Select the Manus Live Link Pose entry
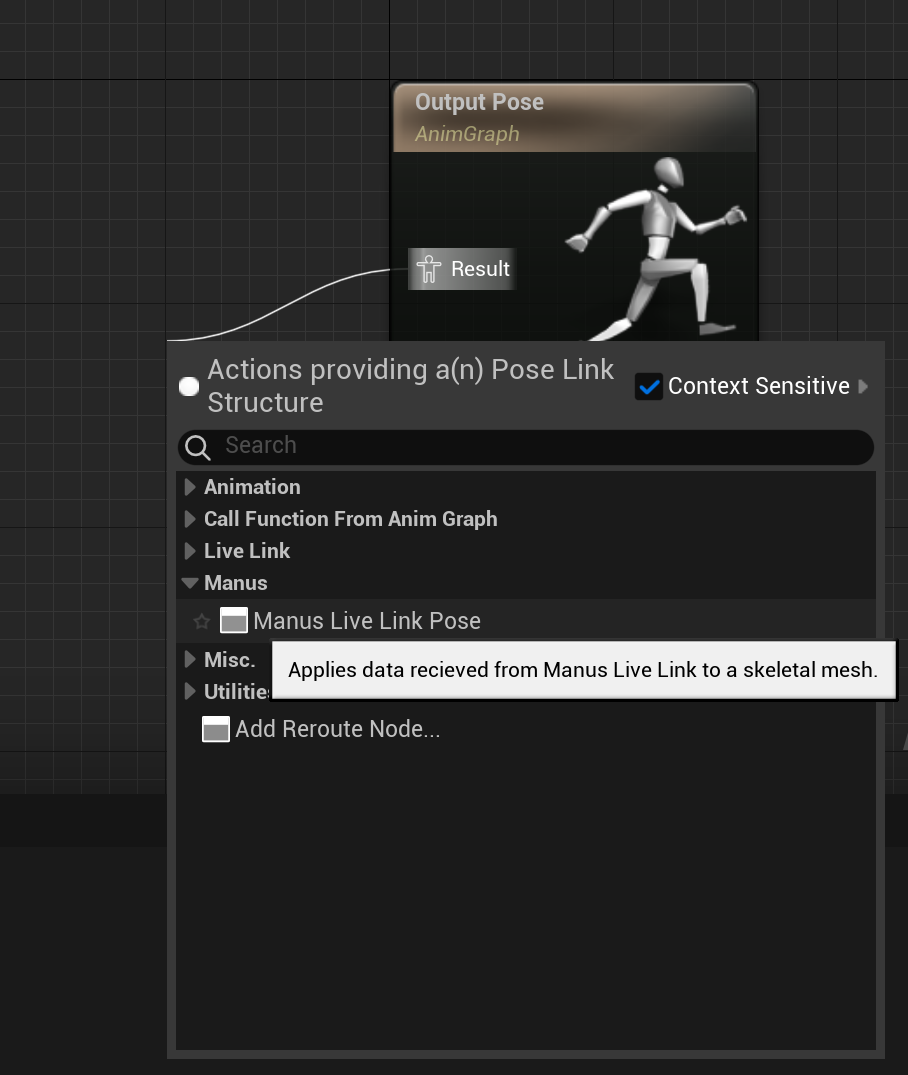The image size is (908, 1075). pos(367,621)
